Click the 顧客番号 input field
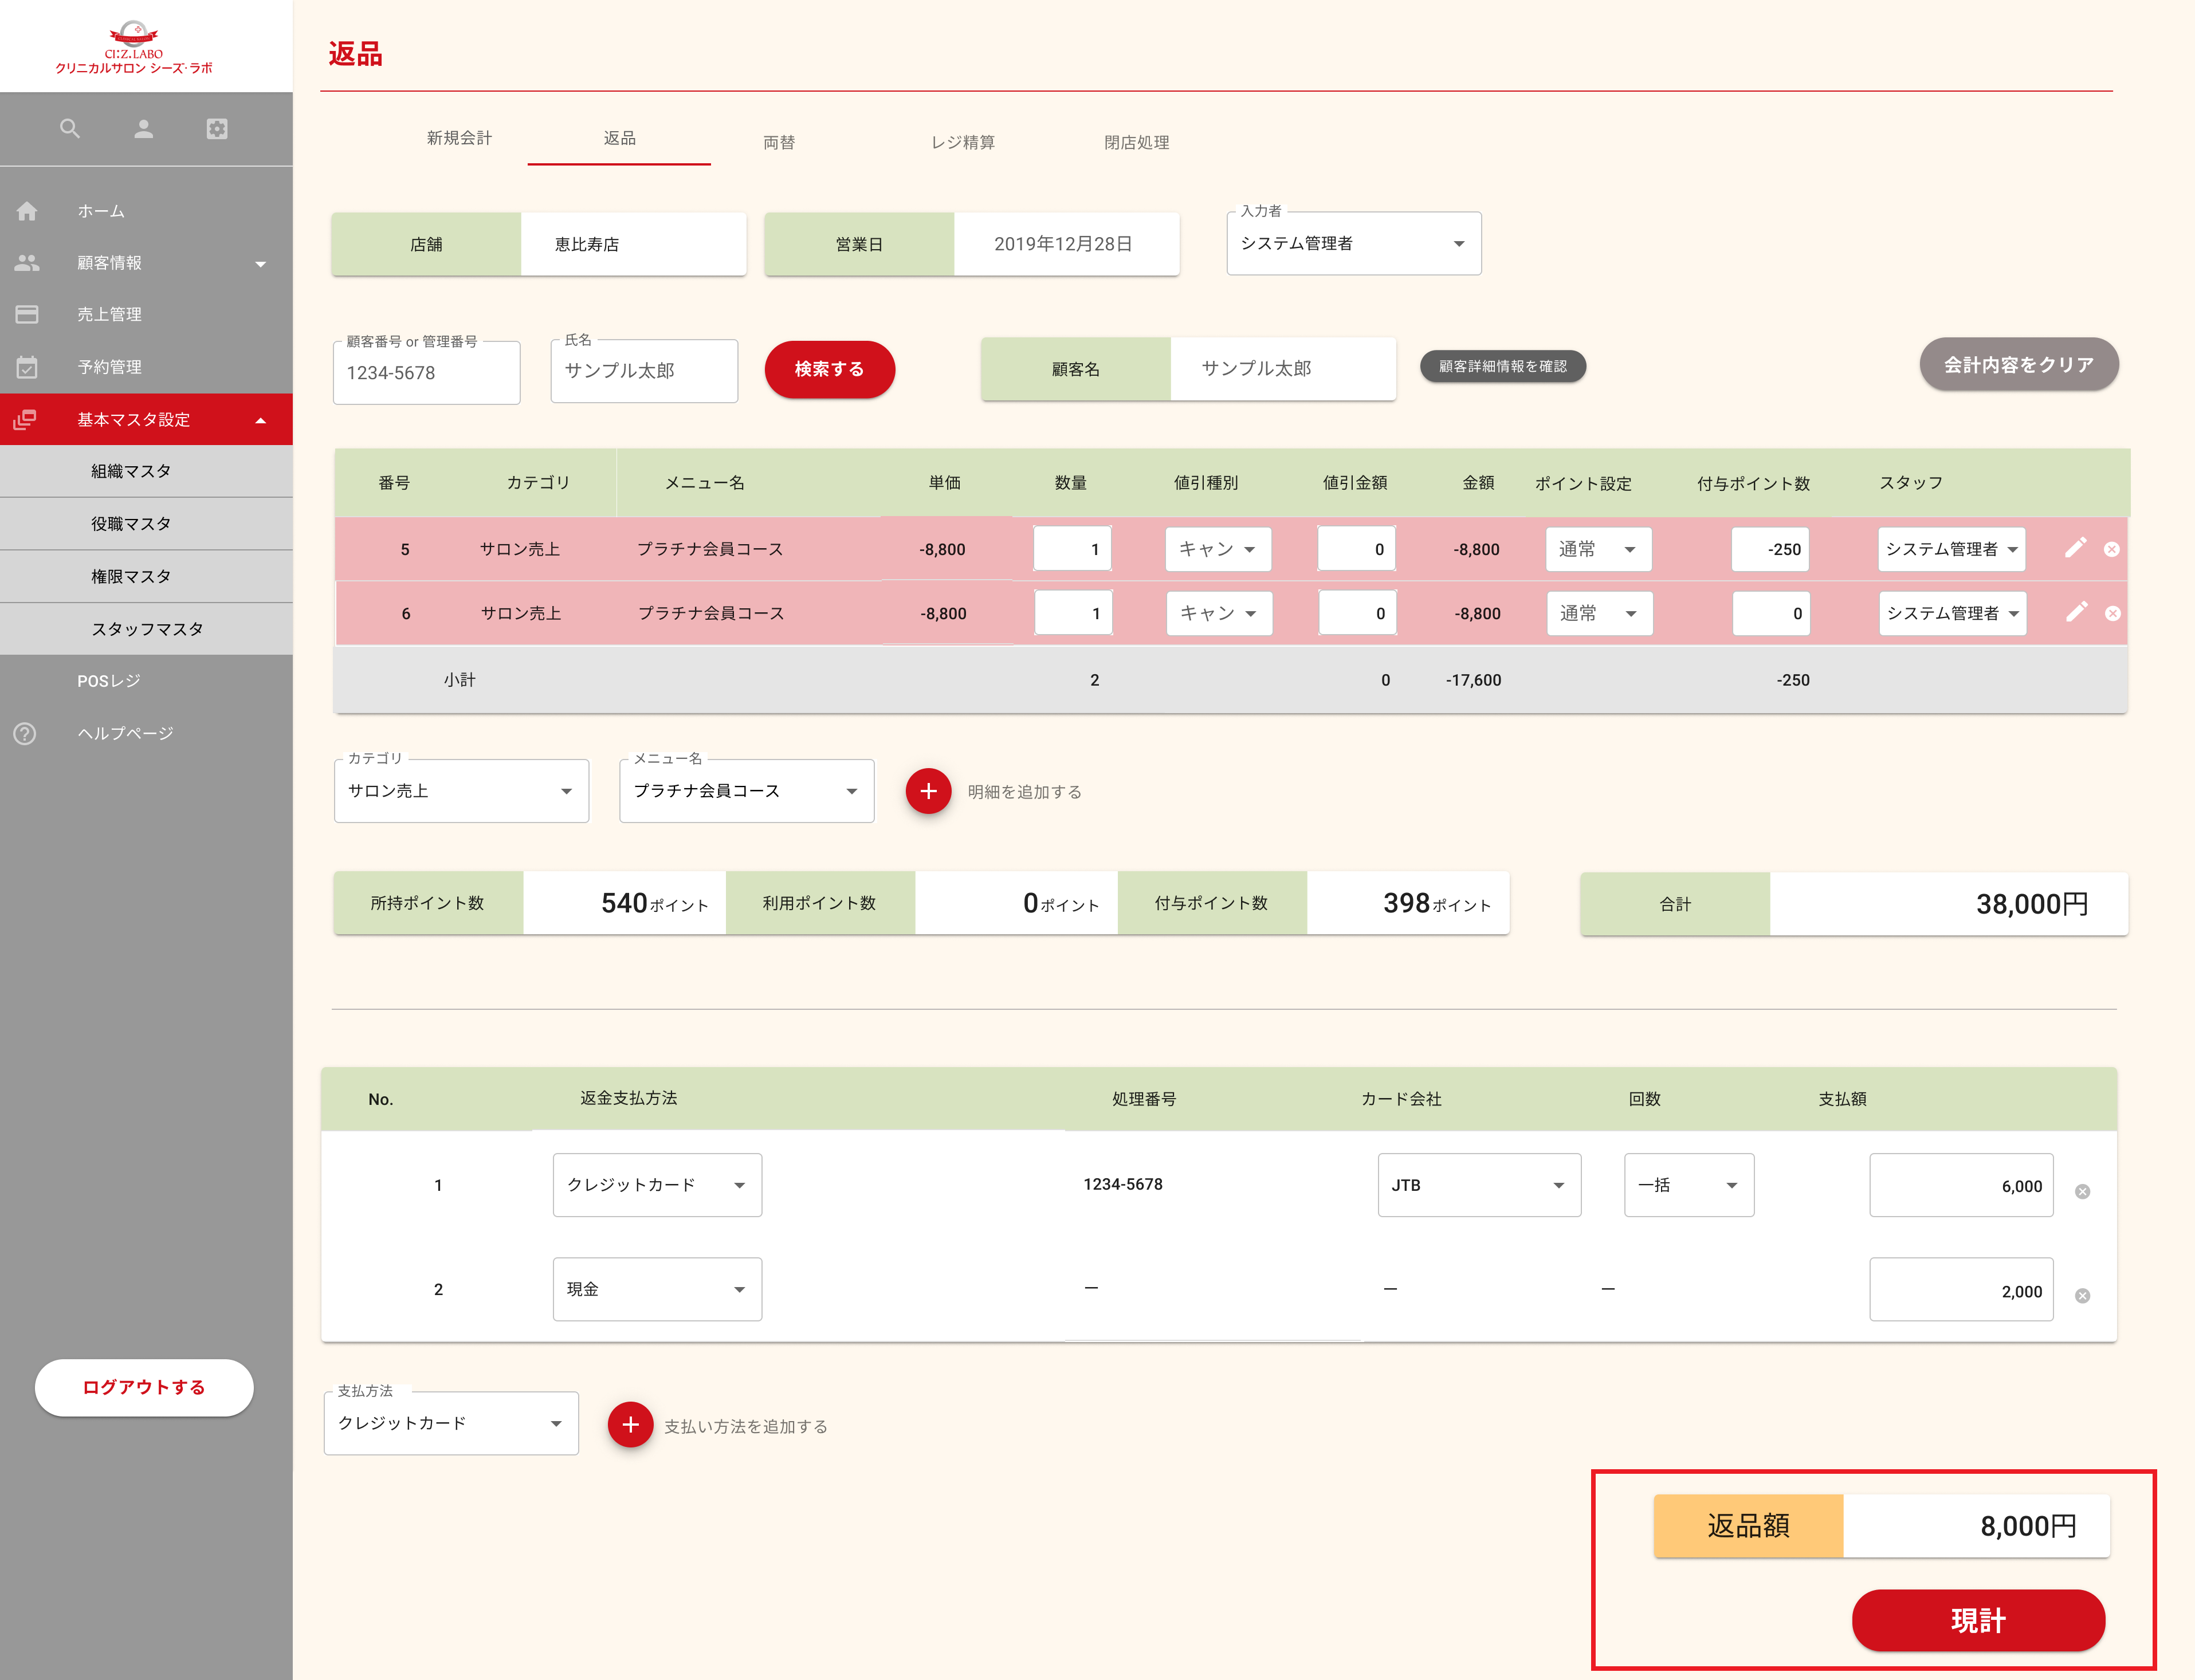The height and width of the screenshot is (1680, 2195). tap(426, 373)
